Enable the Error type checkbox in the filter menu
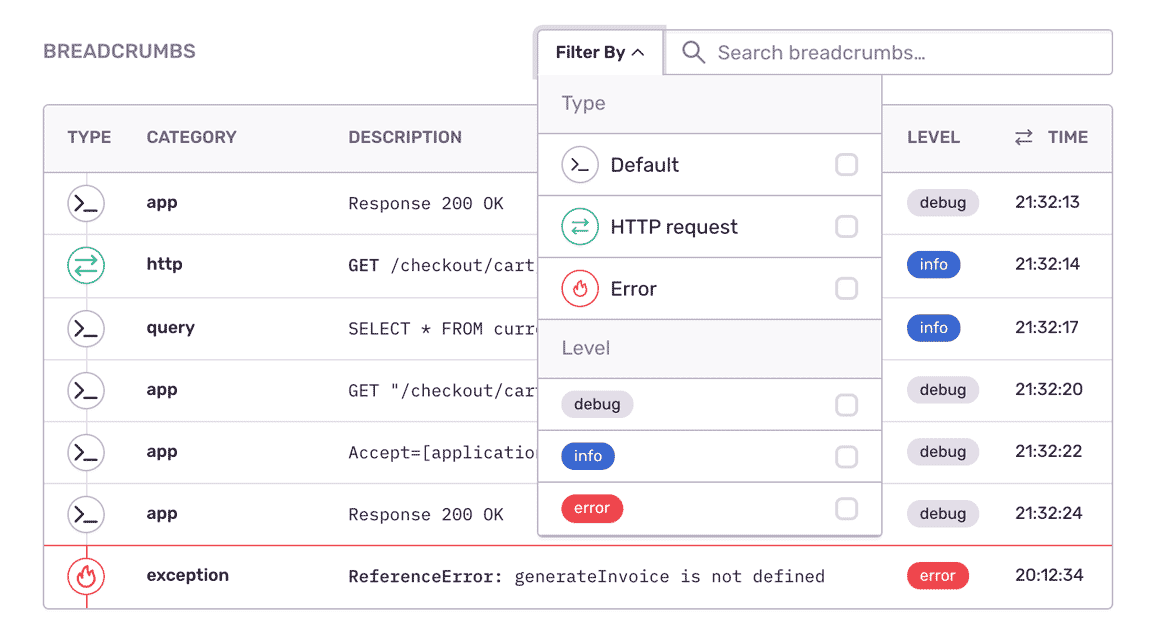This screenshot has height=638, width=1156. [x=846, y=288]
